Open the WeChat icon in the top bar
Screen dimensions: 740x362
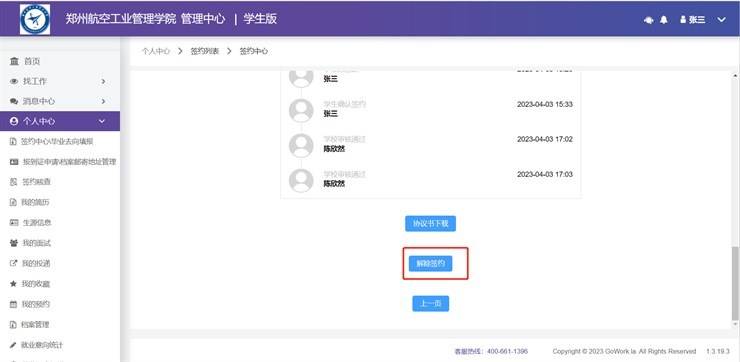[649, 20]
